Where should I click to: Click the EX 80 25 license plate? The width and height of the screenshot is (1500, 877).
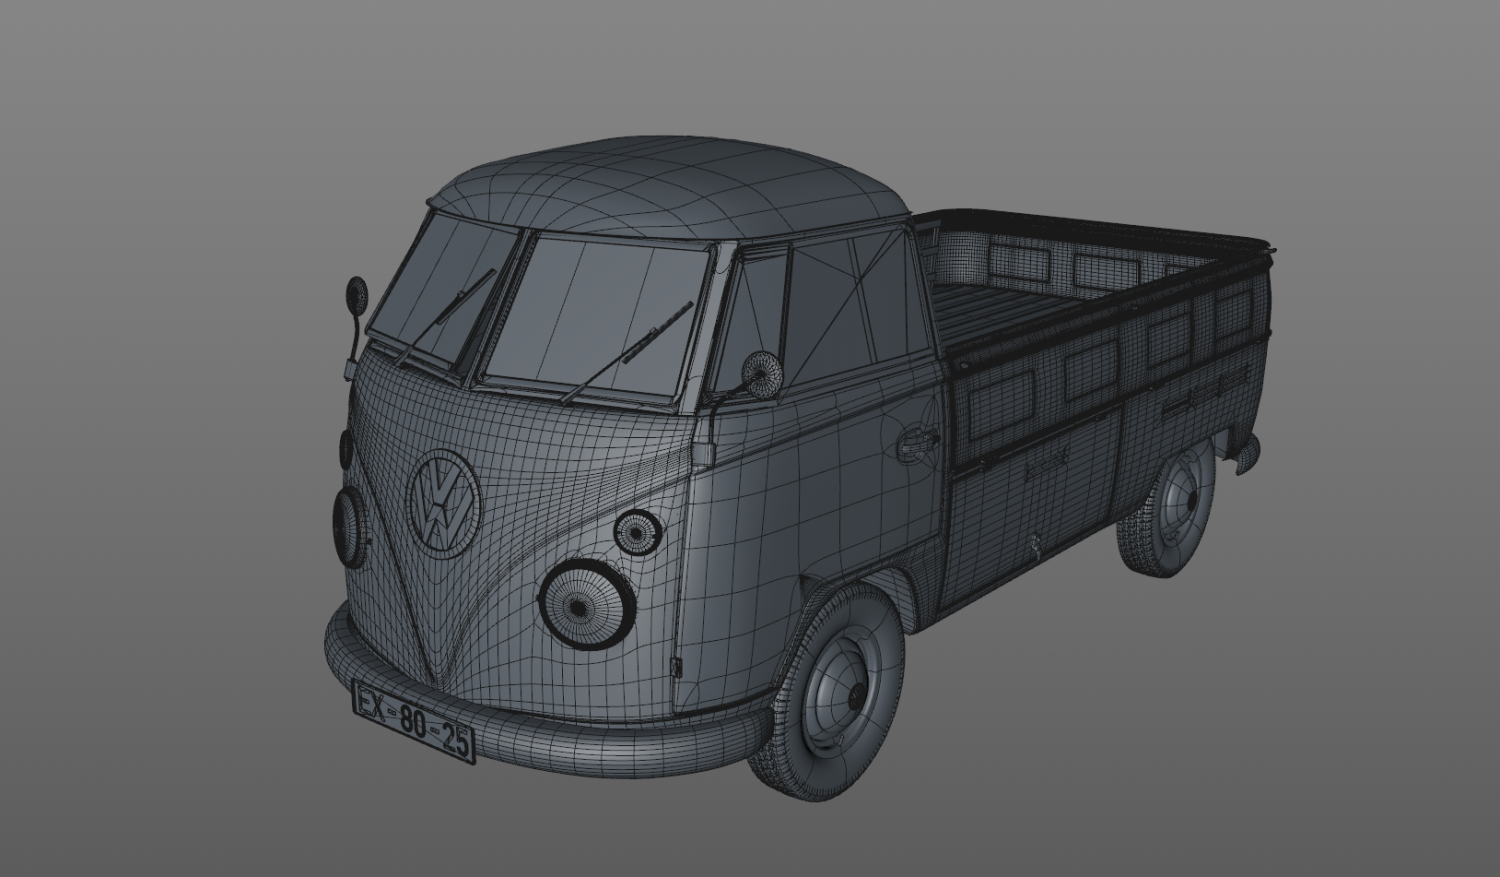[413, 722]
